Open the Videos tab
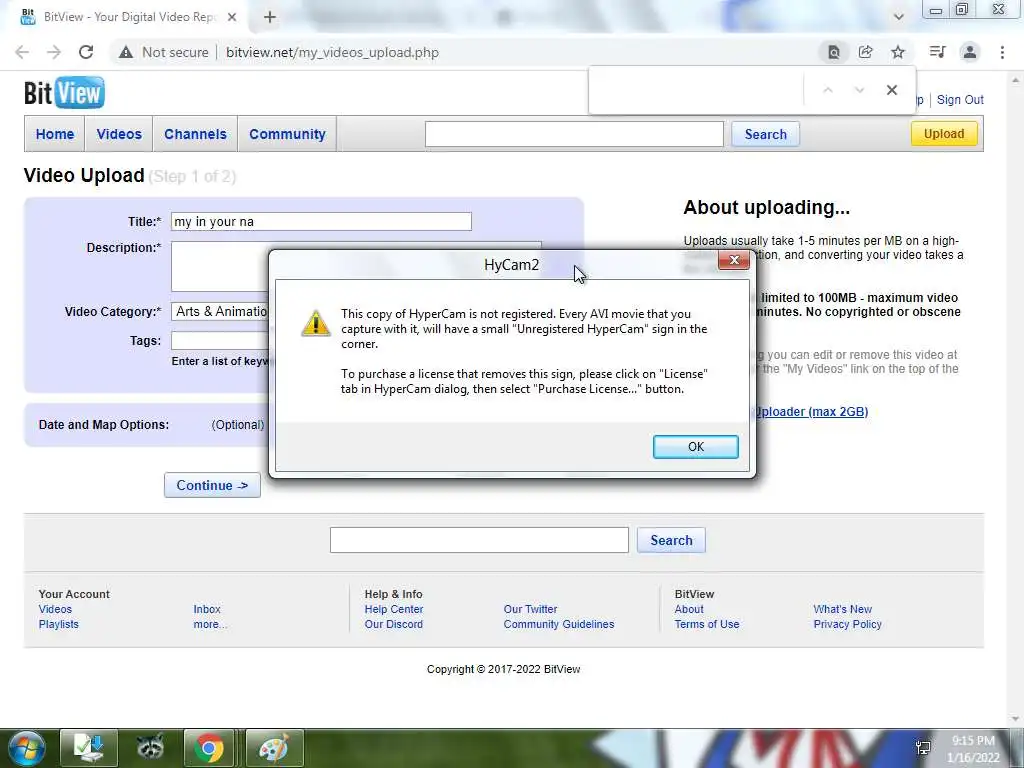This screenshot has height=768, width=1024. tap(119, 134)
